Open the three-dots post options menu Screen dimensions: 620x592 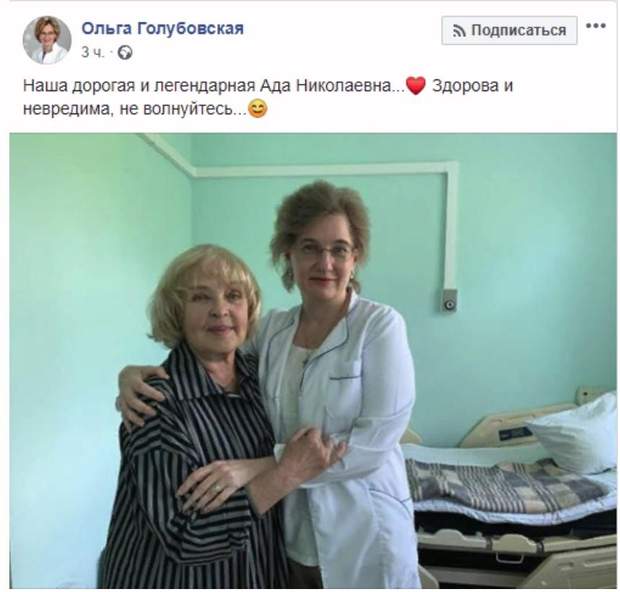point(596,26)
